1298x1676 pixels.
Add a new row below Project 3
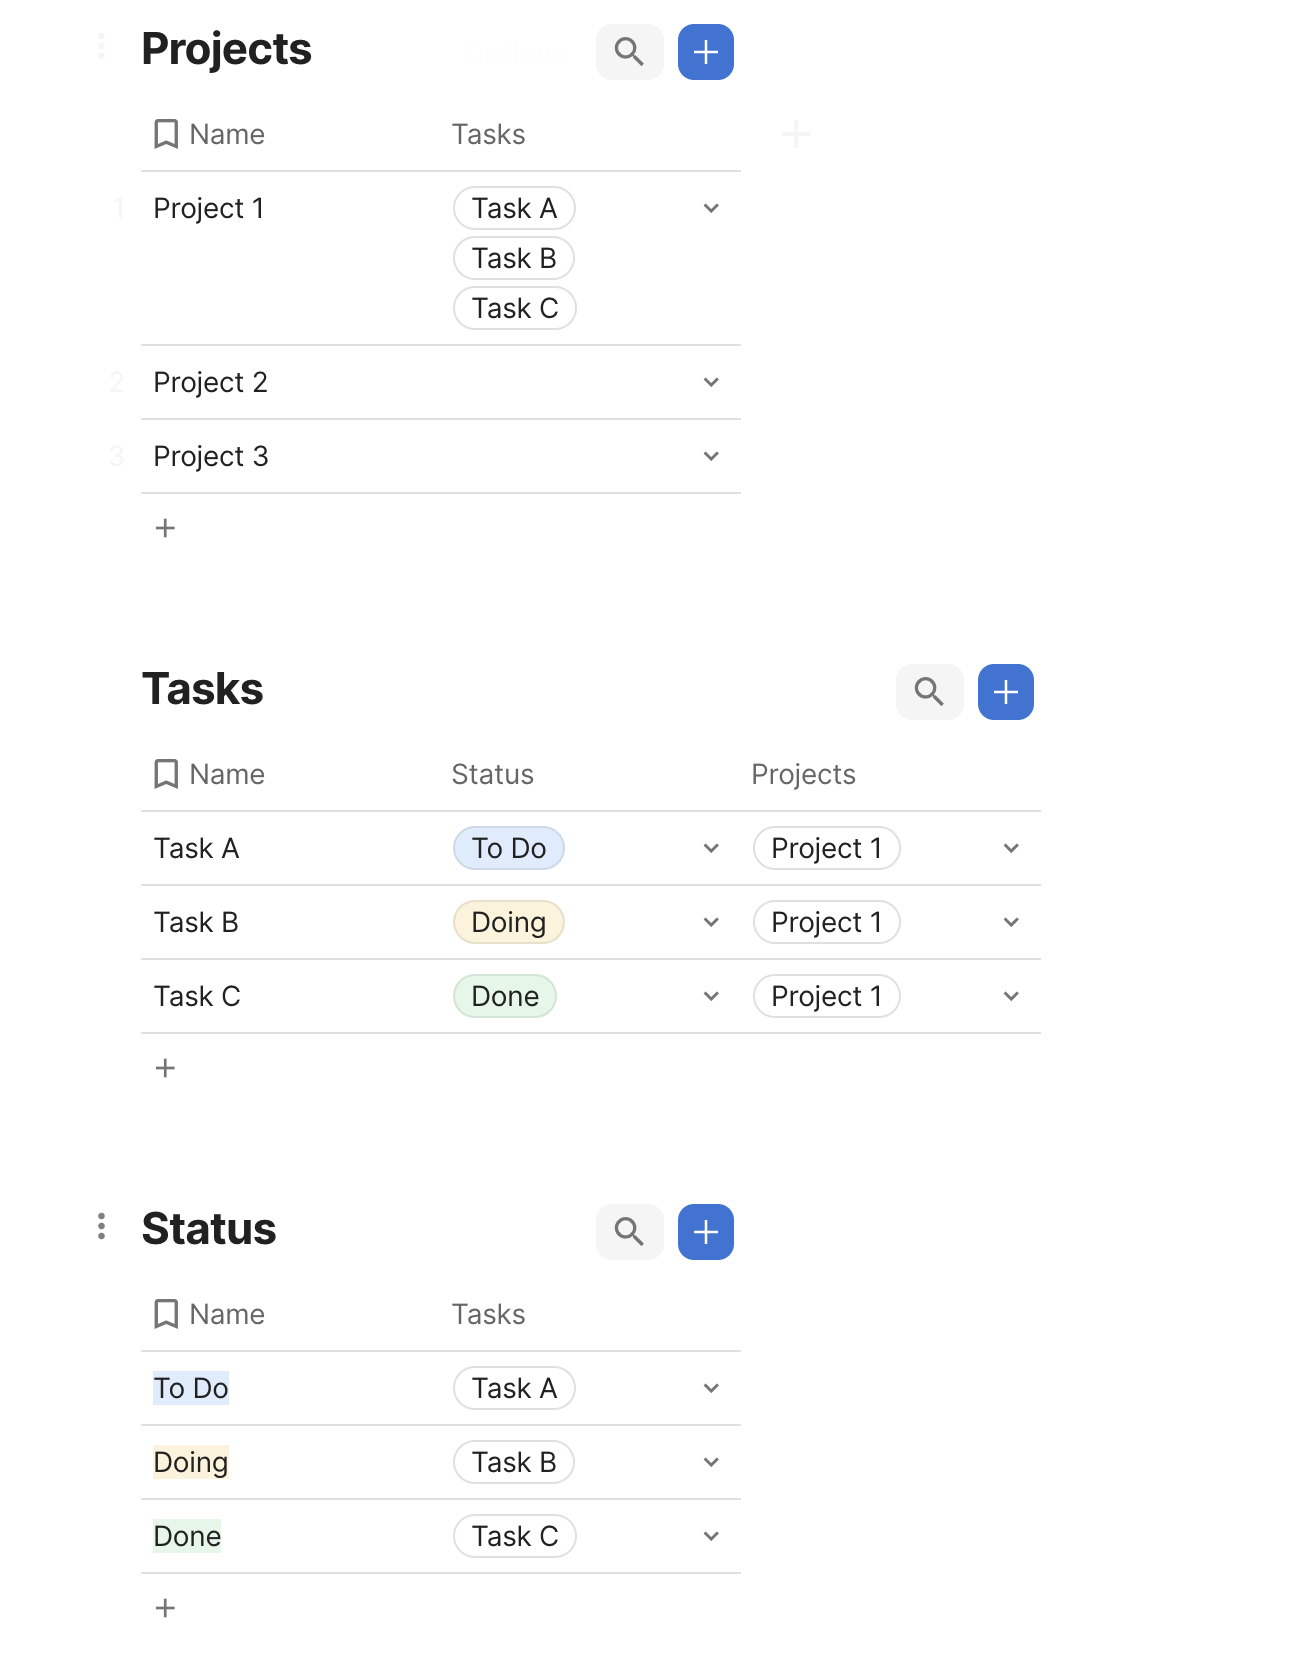pyautogui.click(x=166, y=528)
